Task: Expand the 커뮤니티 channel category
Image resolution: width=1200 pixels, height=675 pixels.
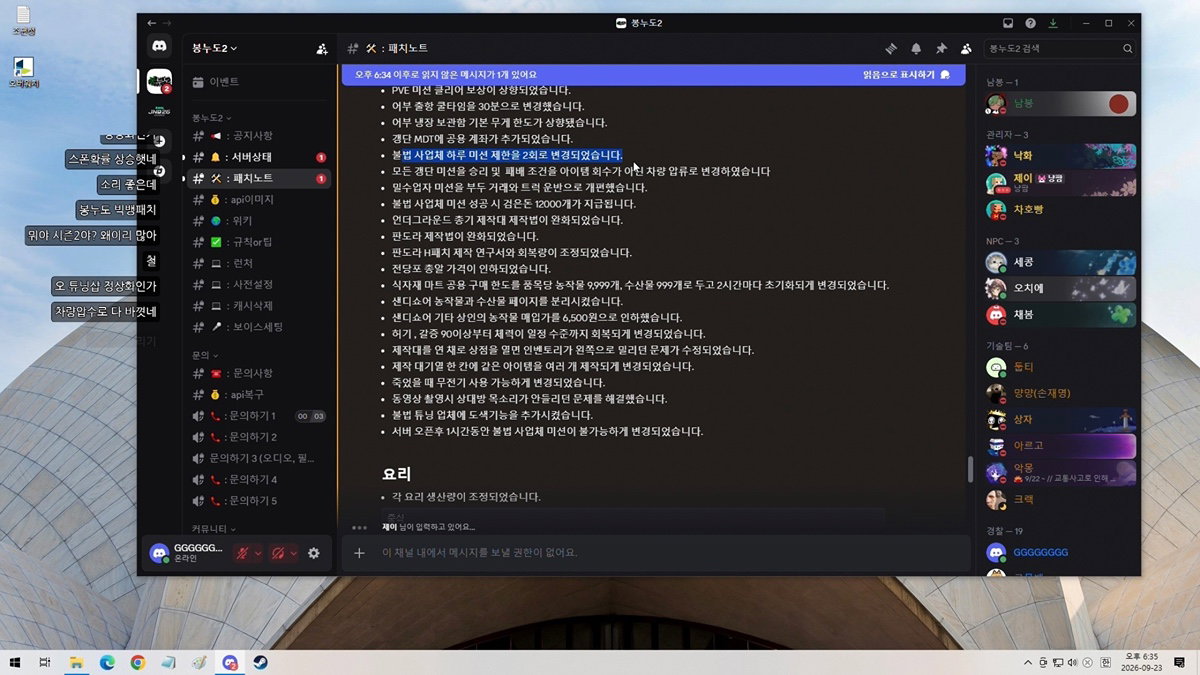Action: coord(213,528)
